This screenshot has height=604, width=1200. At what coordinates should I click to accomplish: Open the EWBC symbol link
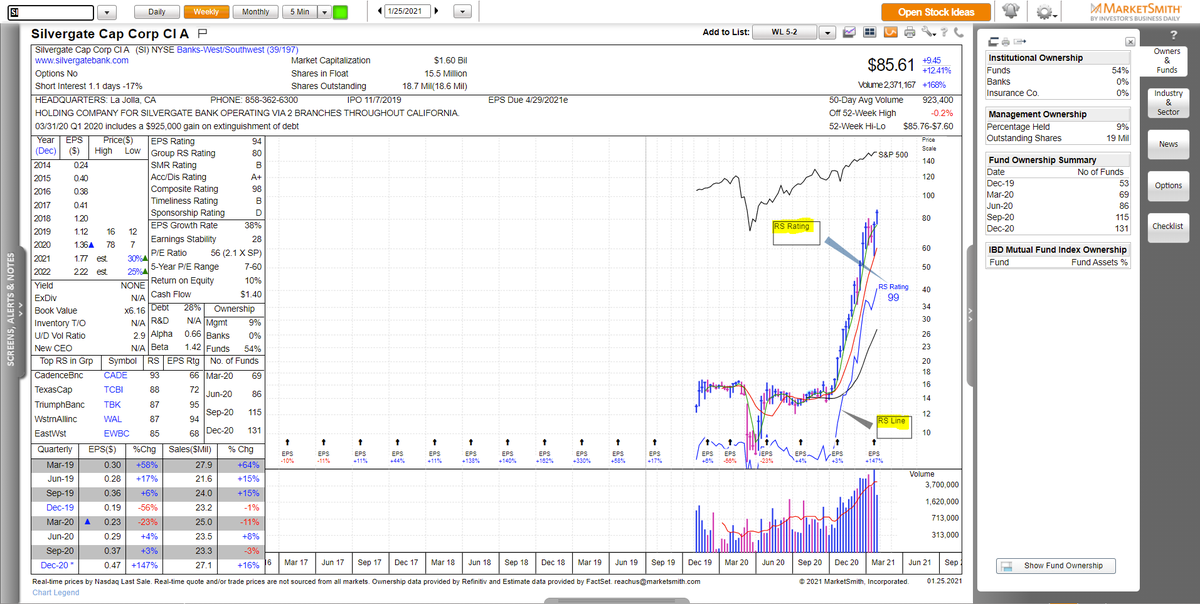[x=117, y=435]
